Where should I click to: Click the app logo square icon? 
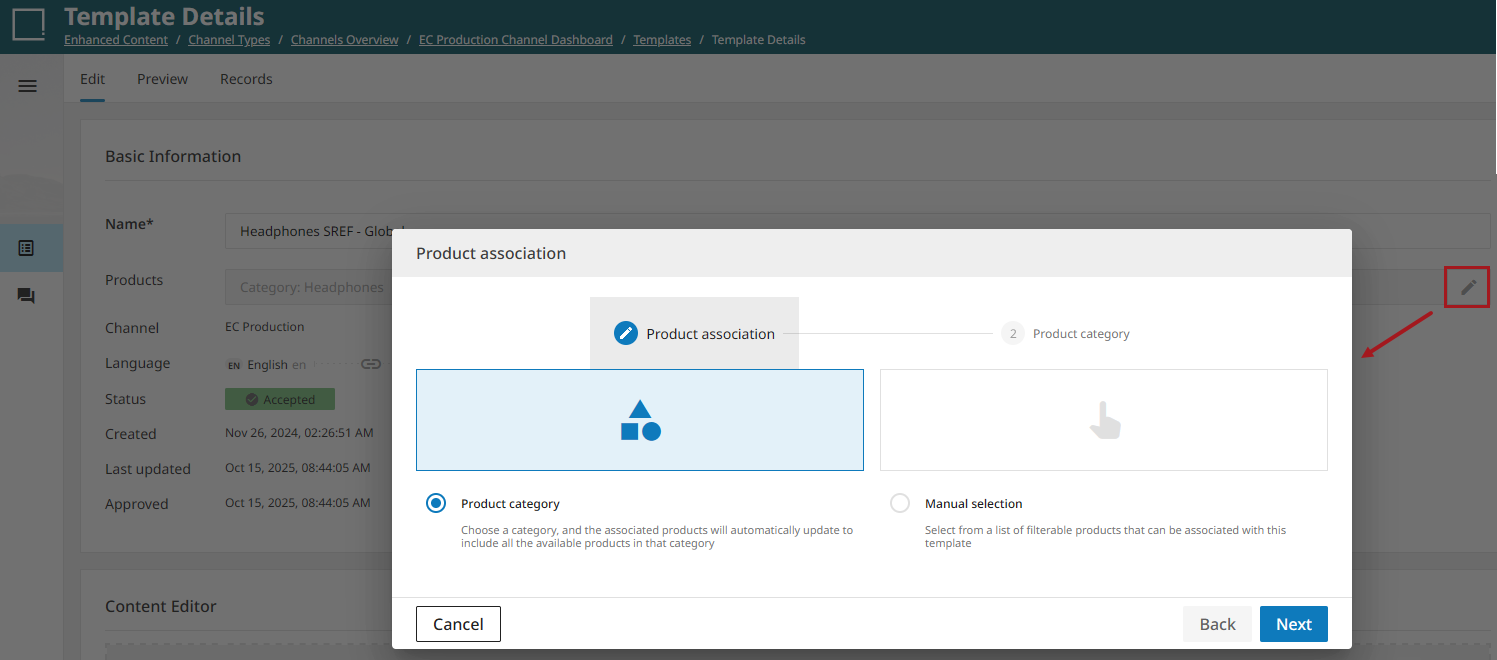point(29,24)
